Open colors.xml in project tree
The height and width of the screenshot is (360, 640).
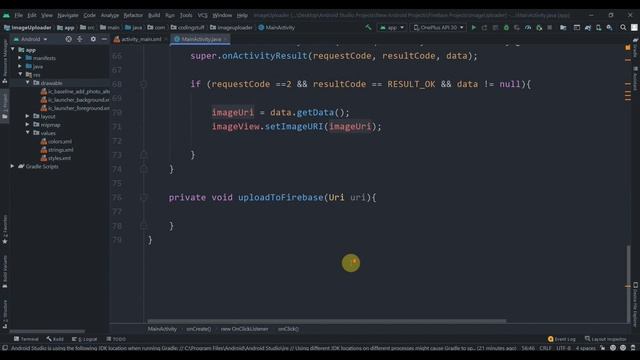click(56, 141)
